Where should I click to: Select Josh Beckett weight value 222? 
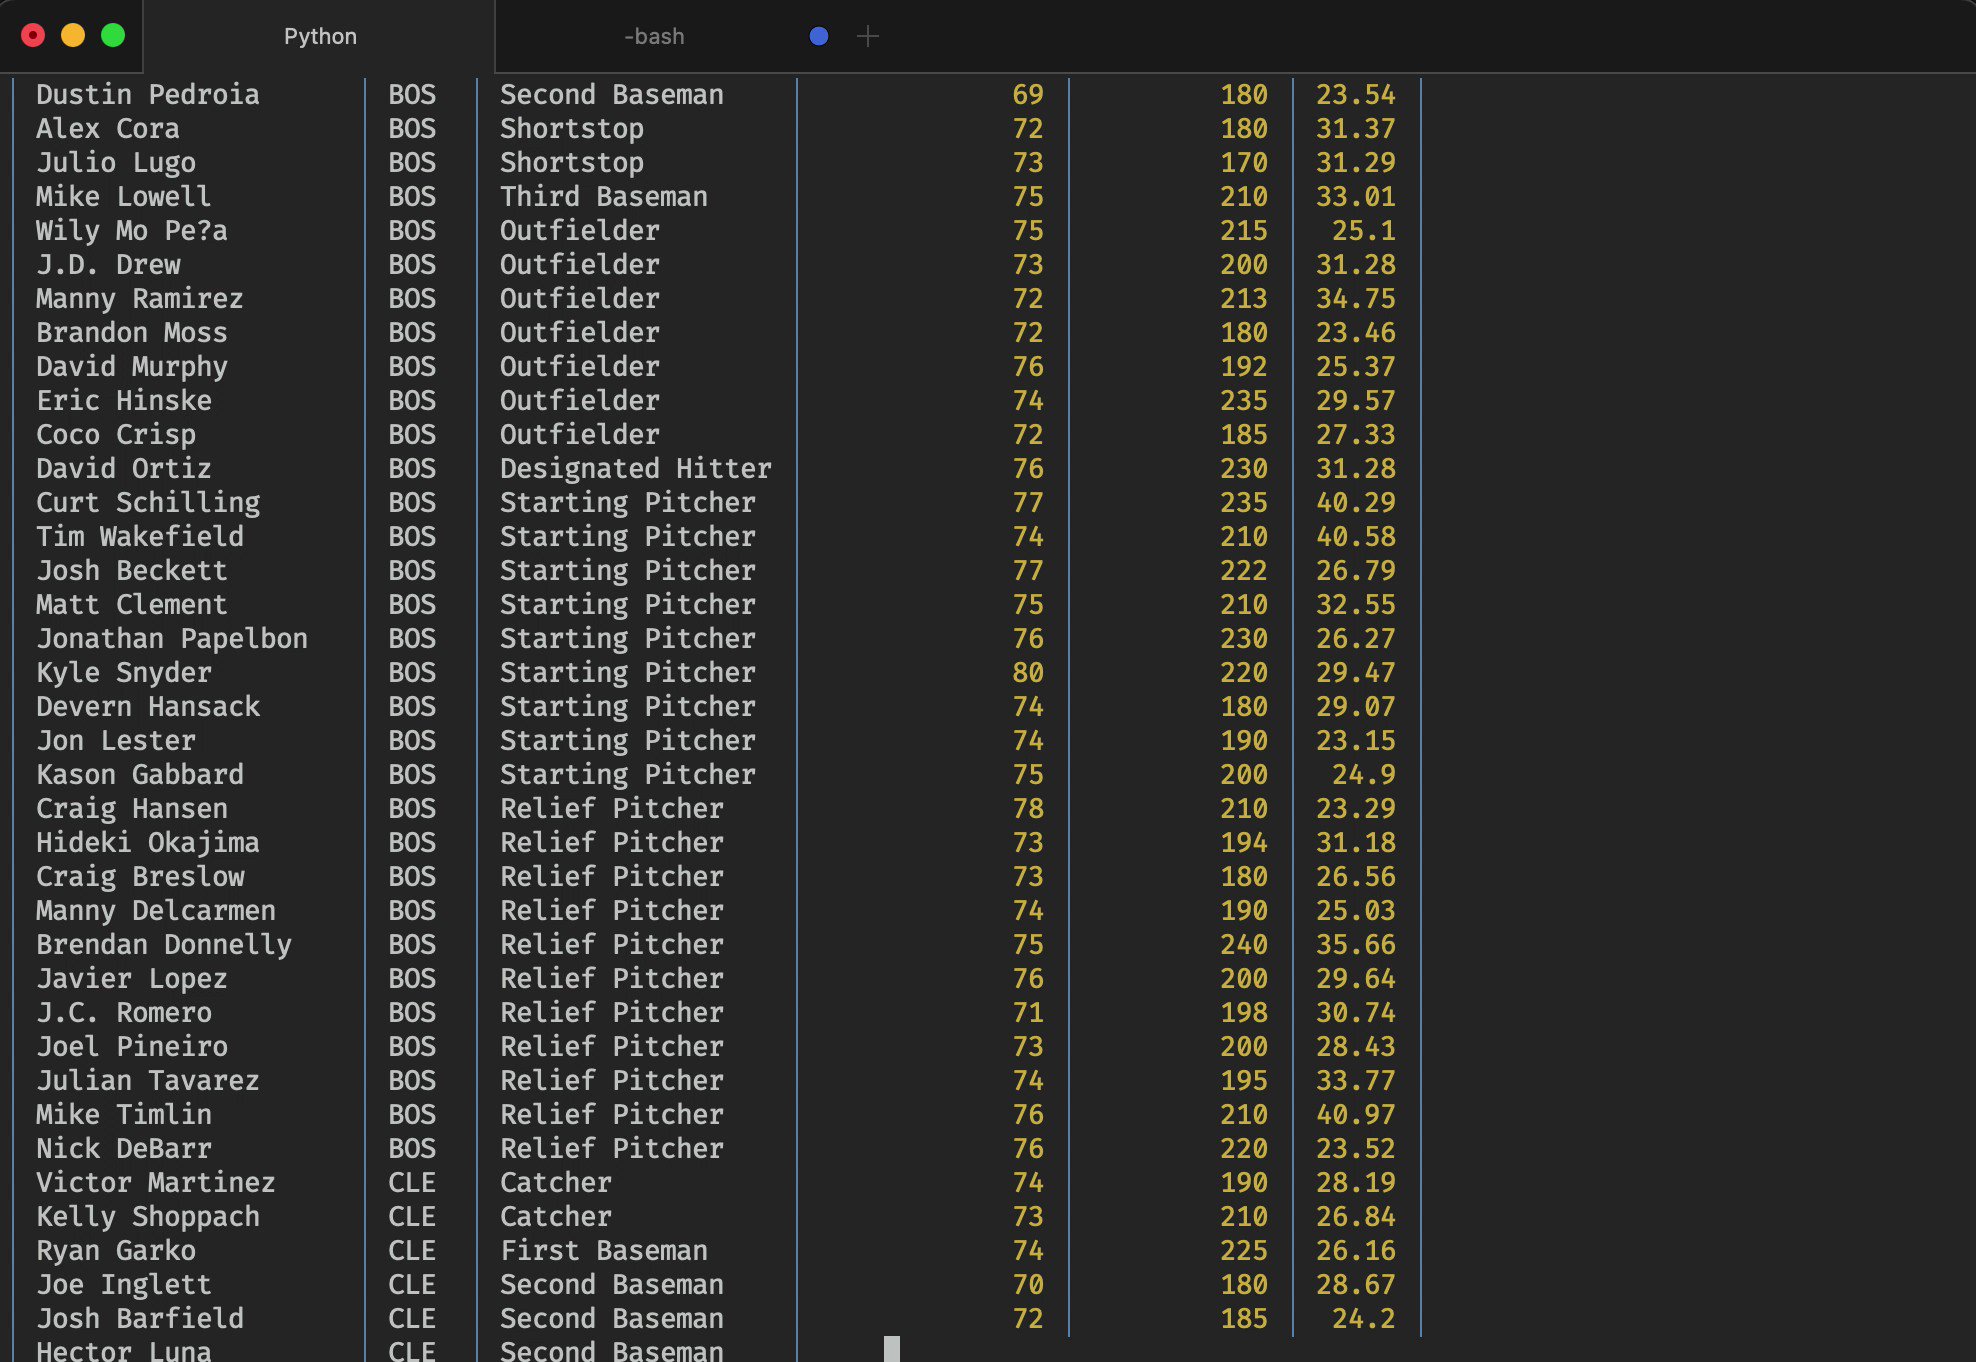[1240, 571]
